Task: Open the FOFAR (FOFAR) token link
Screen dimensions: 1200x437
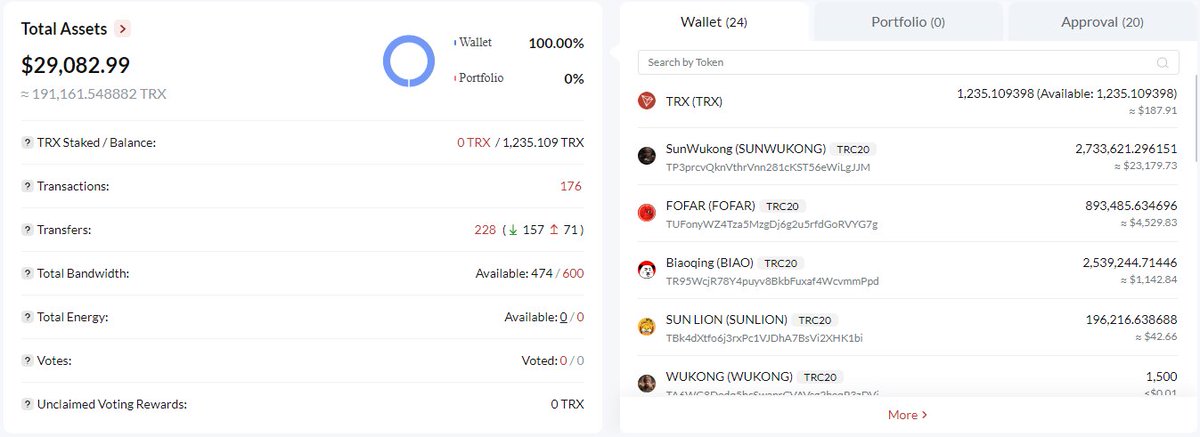Action: tap(711, 206)
